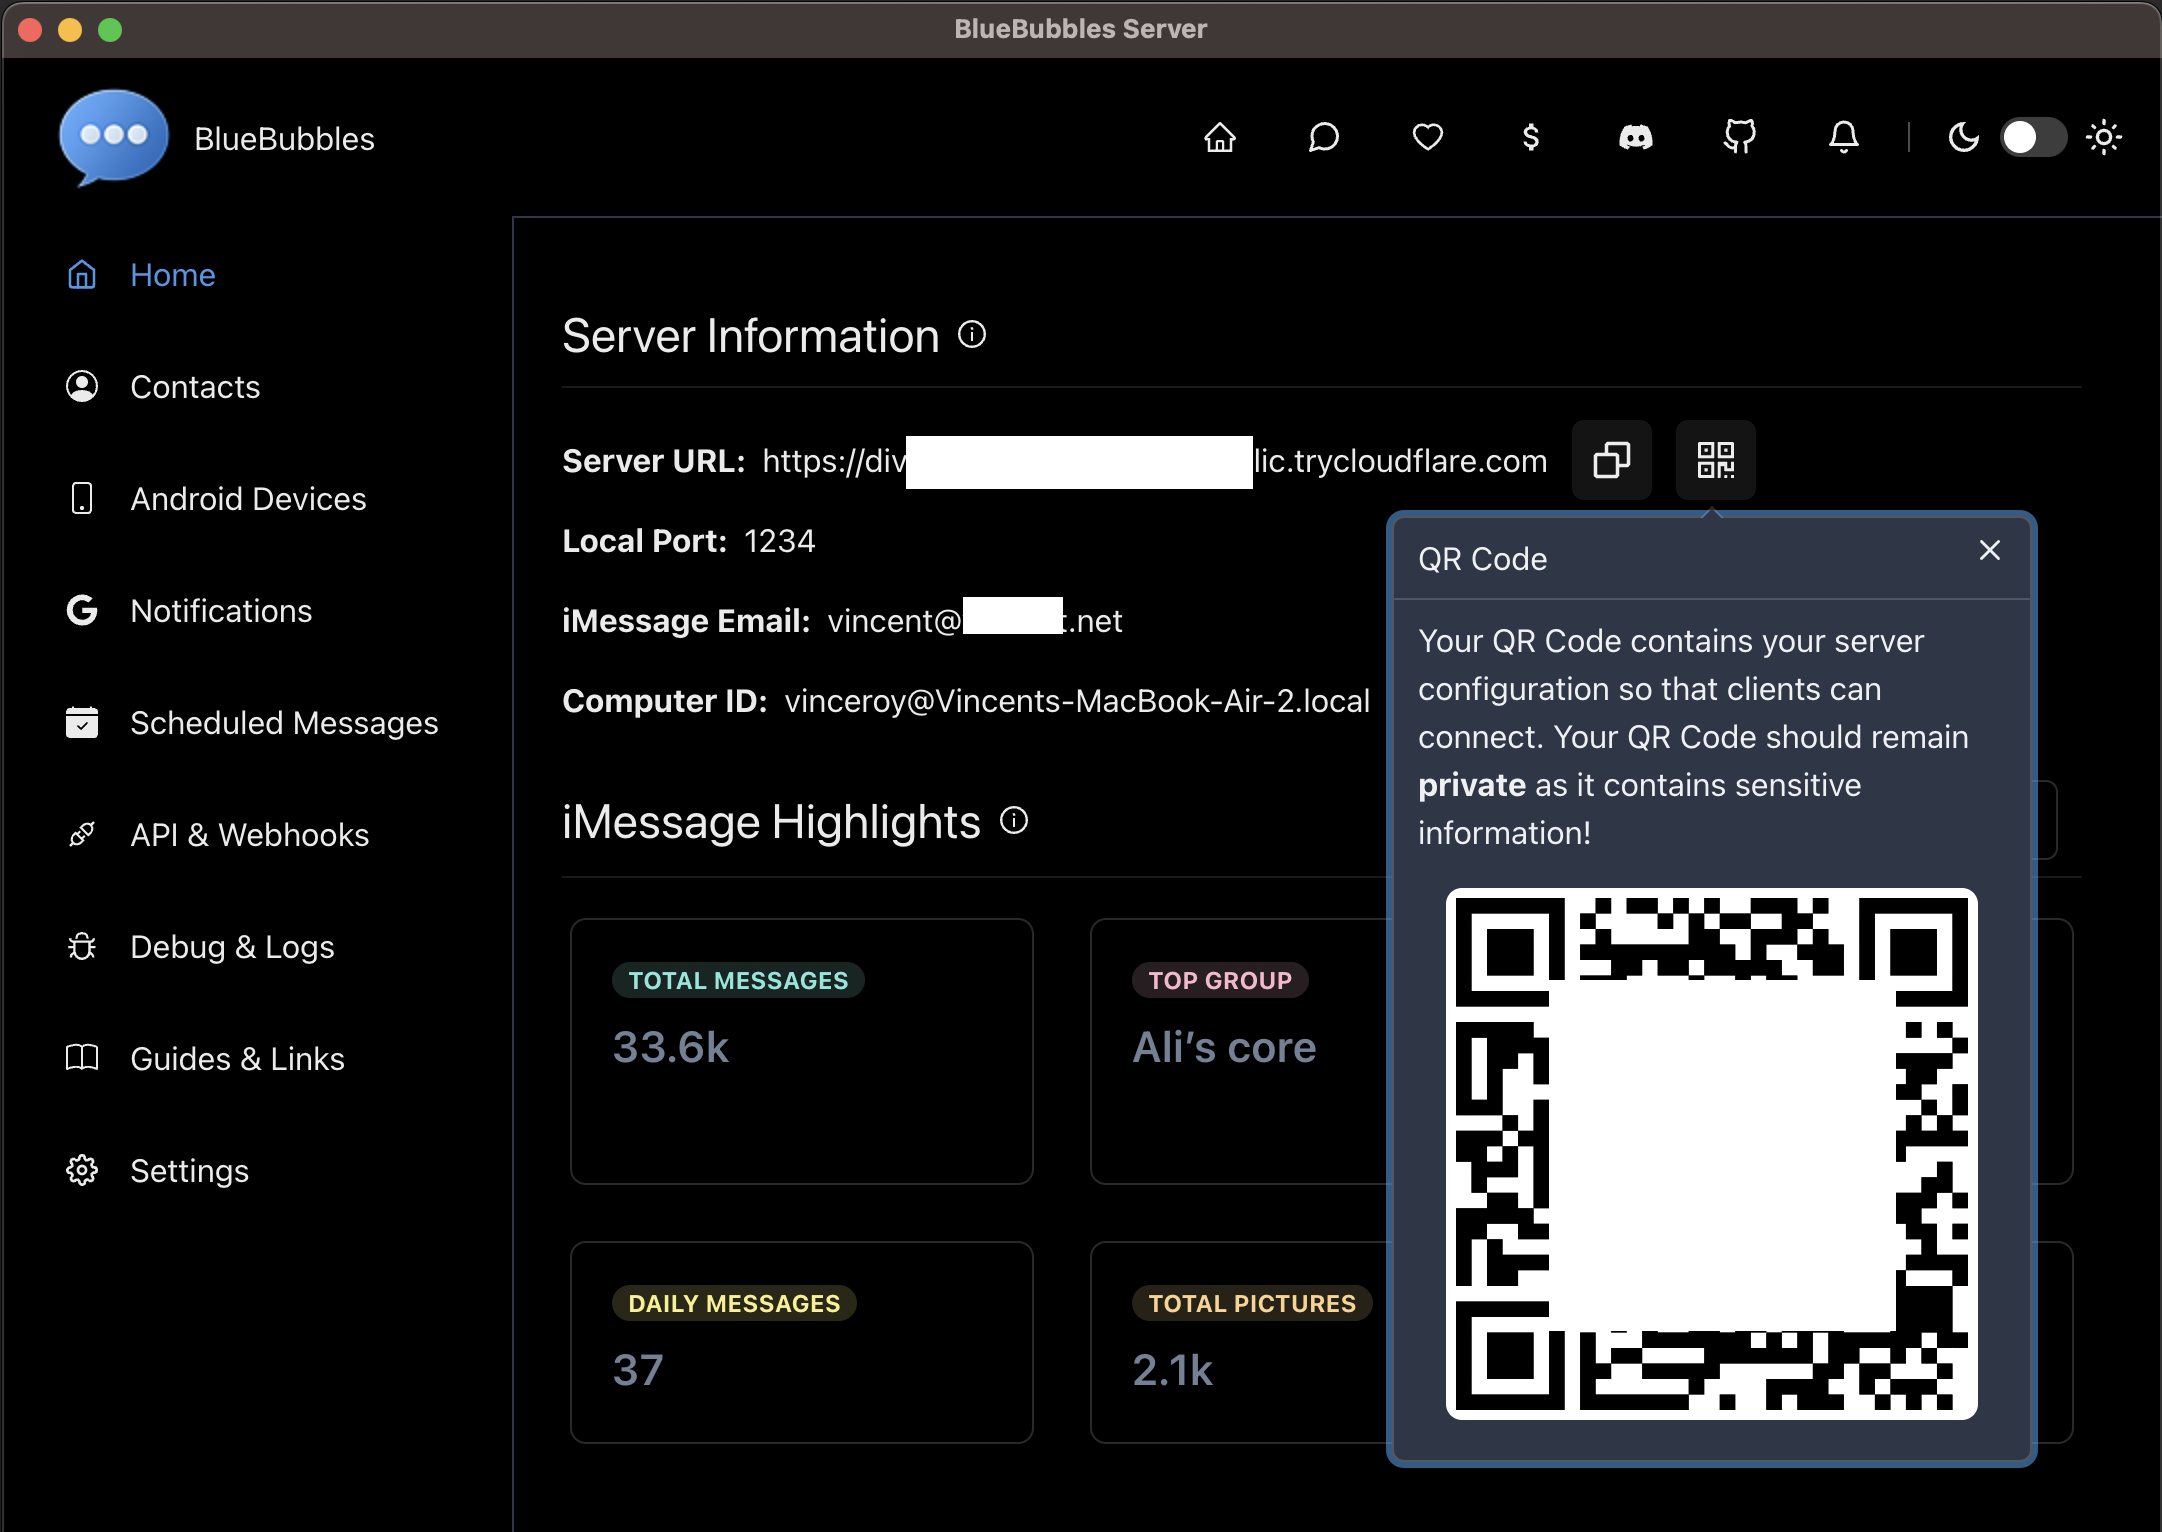Click the dollar sign donate icon

pos(1530,137)
